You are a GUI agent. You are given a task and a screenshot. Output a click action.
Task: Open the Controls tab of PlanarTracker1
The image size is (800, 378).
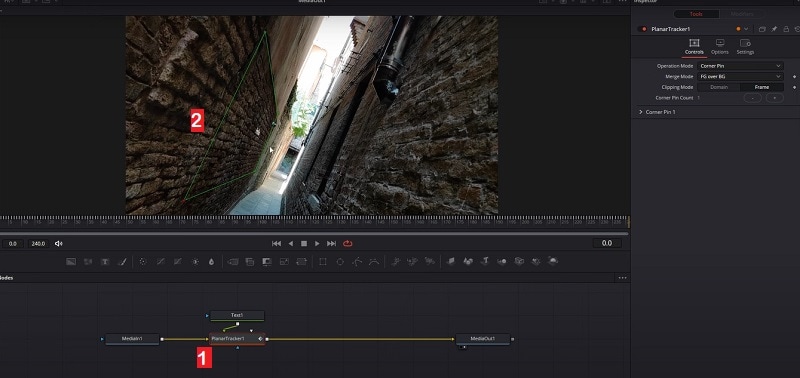[694, 47]
